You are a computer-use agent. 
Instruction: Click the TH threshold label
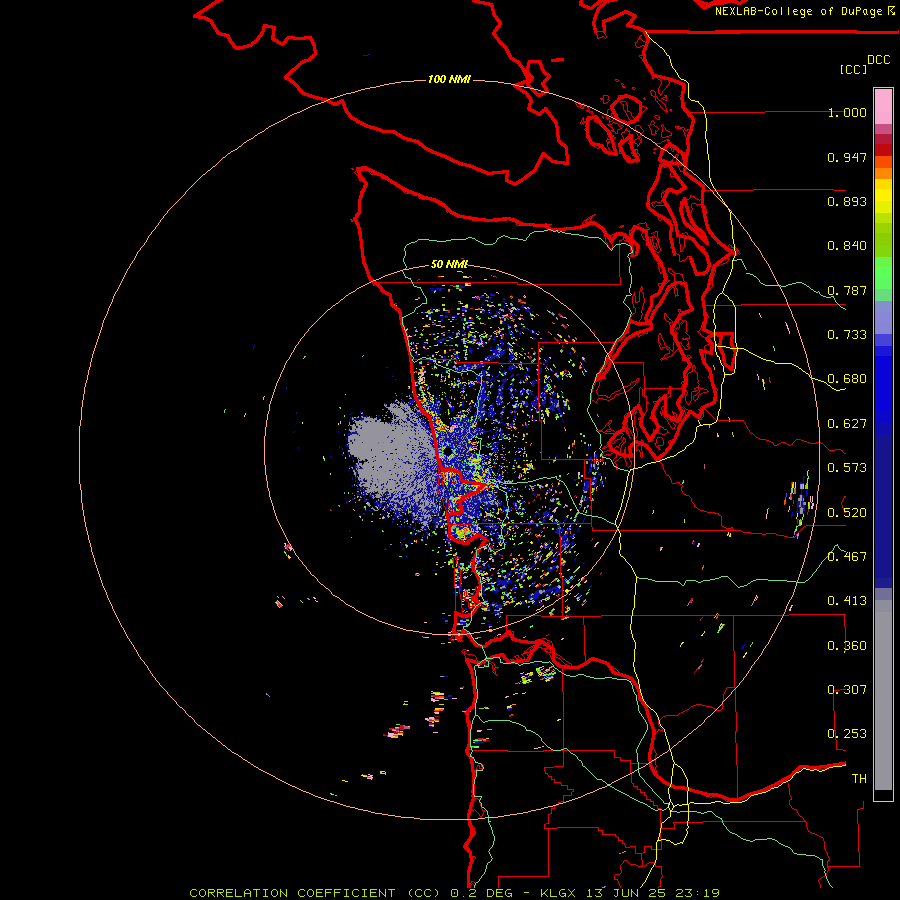[x=859, y=779]
